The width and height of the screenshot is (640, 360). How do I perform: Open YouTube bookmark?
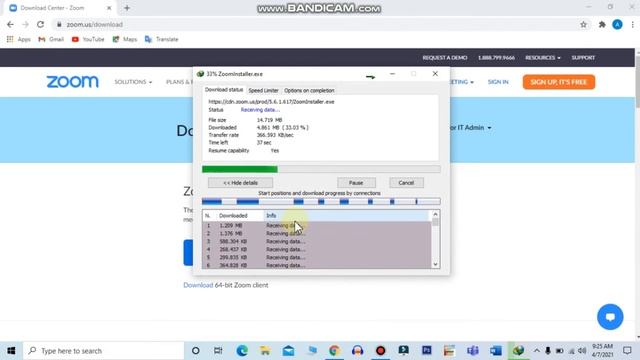(88, 39)
